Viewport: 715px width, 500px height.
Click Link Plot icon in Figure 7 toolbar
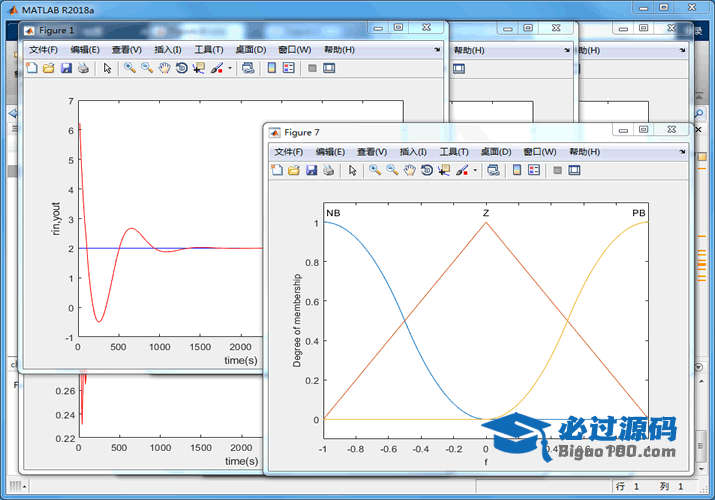(493, 170)
